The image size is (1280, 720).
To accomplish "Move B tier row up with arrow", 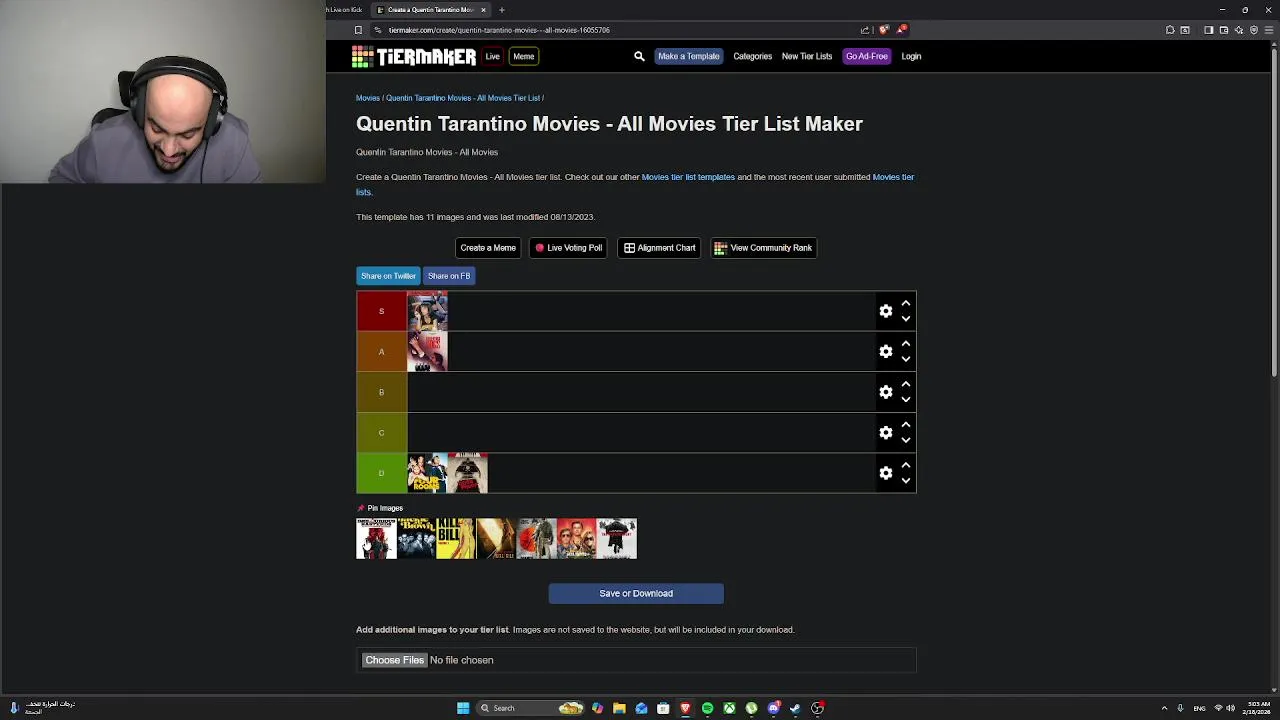I will click(906, 384).
